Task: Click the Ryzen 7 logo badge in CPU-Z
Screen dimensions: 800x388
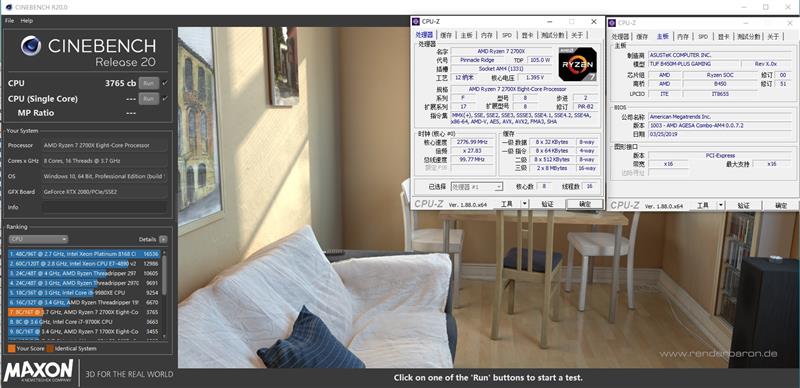Action: (x=578, y=64)
